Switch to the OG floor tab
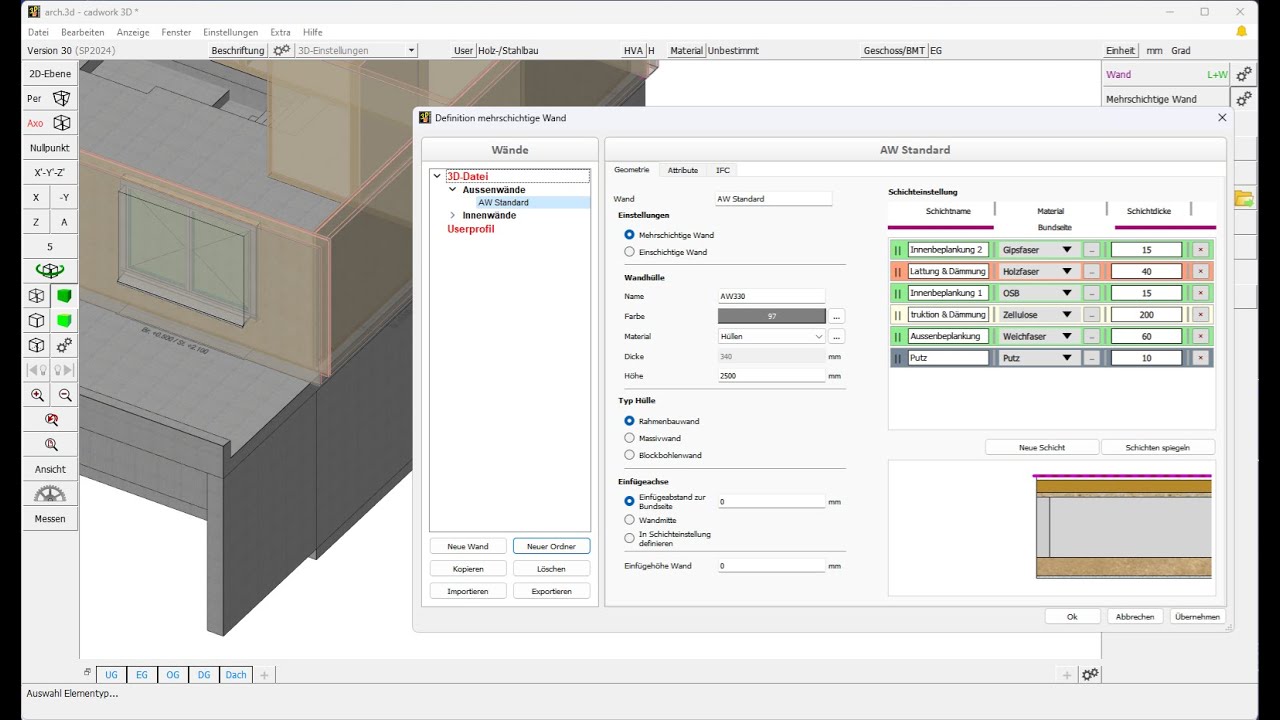 tap(173, 675)
